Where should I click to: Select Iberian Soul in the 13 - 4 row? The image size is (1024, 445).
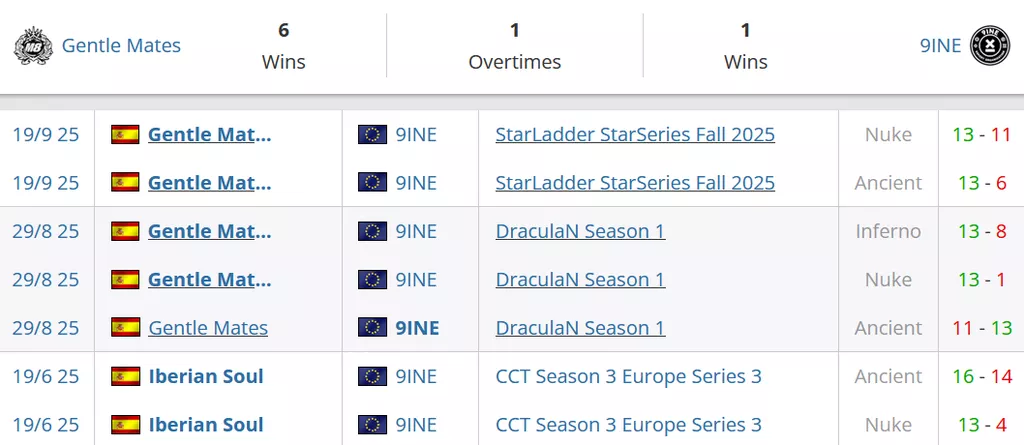coord(206,425)
